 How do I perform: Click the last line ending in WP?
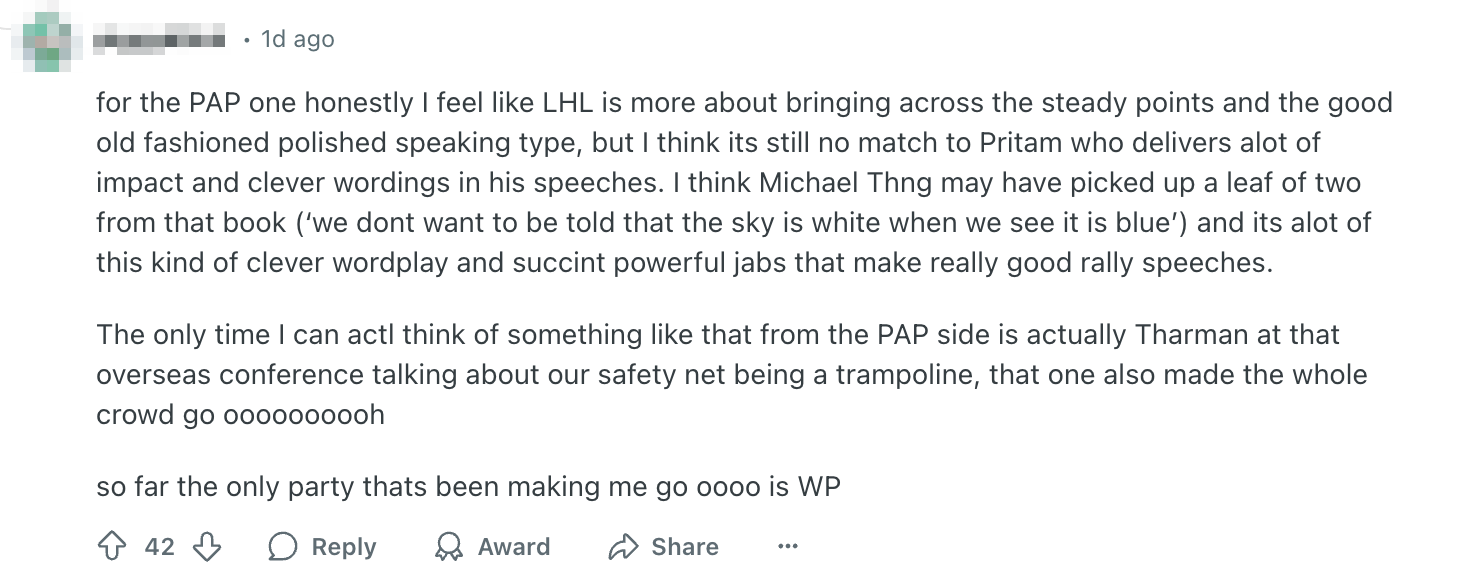[468, 487]
